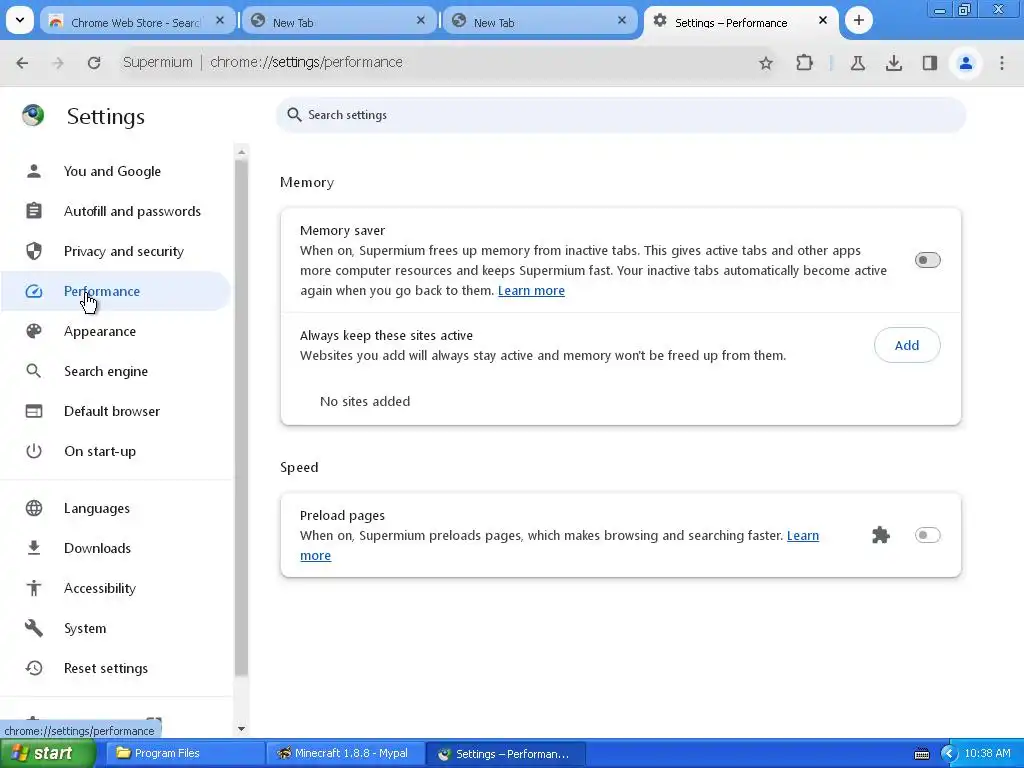1024x768 pixels.
Task: Close the second New Tab
Action: point(622,21)
